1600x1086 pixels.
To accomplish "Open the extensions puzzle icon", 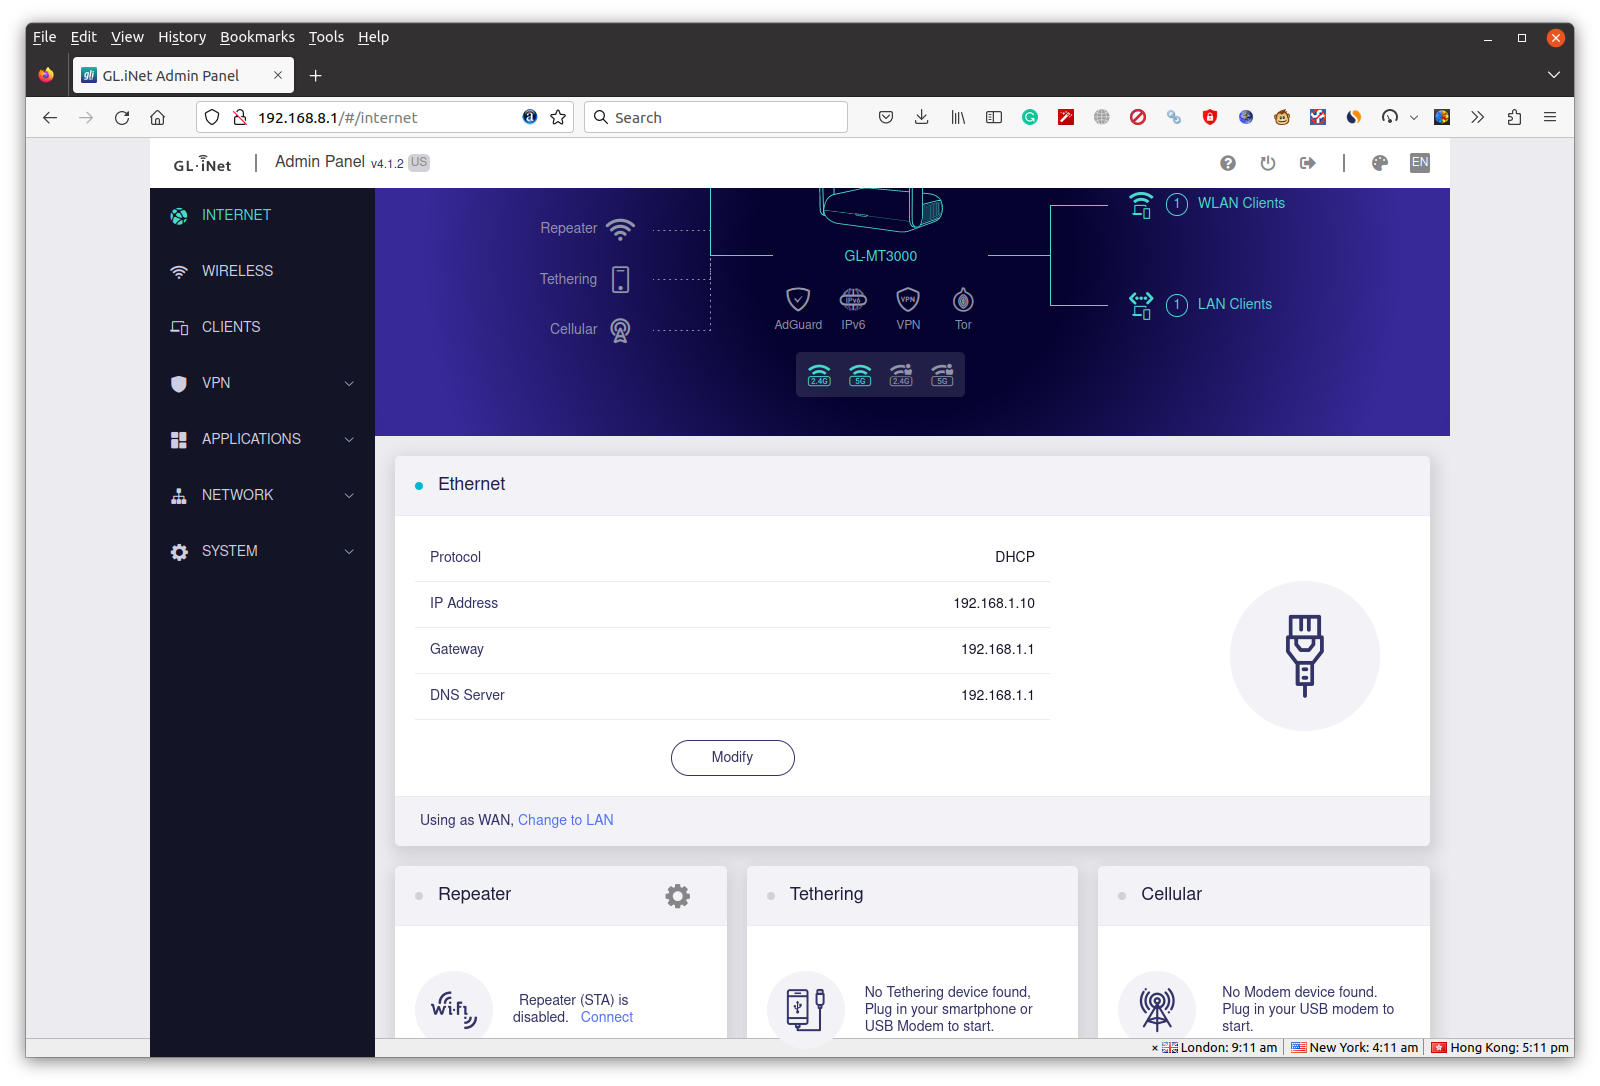I will [x=1514, y=117].
